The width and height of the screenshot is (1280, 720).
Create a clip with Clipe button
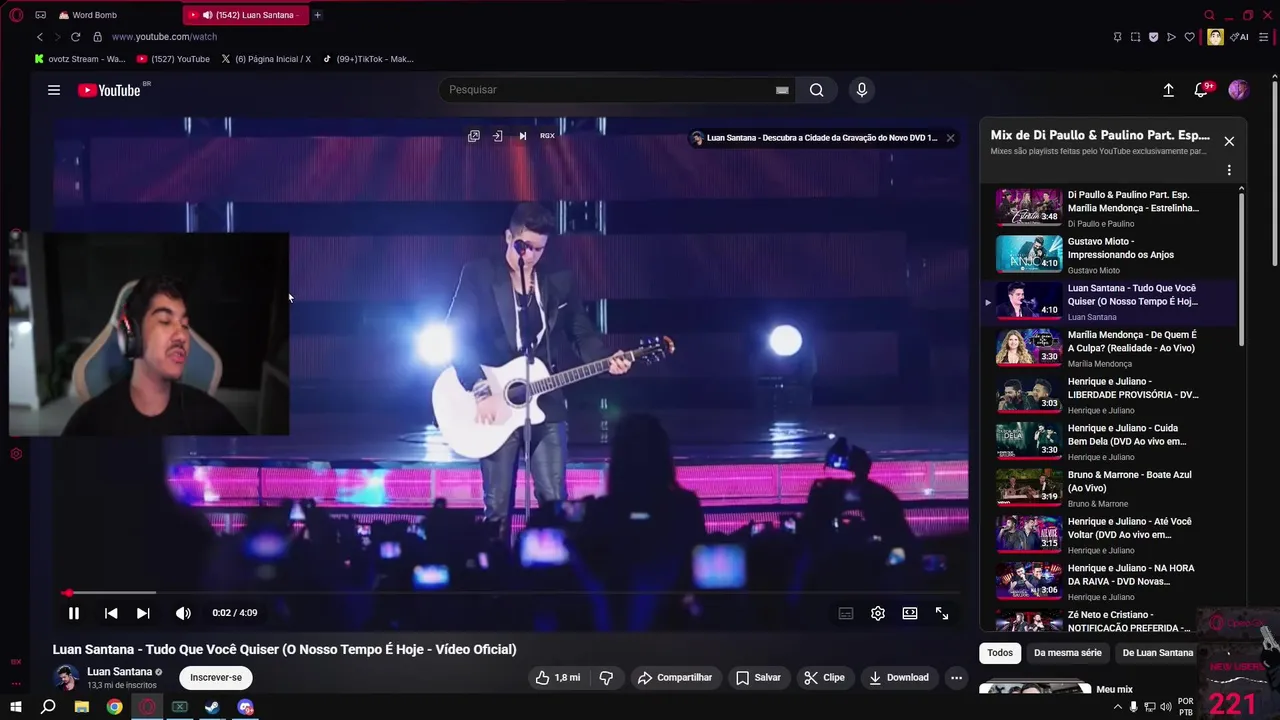click(x=825, y=678)
